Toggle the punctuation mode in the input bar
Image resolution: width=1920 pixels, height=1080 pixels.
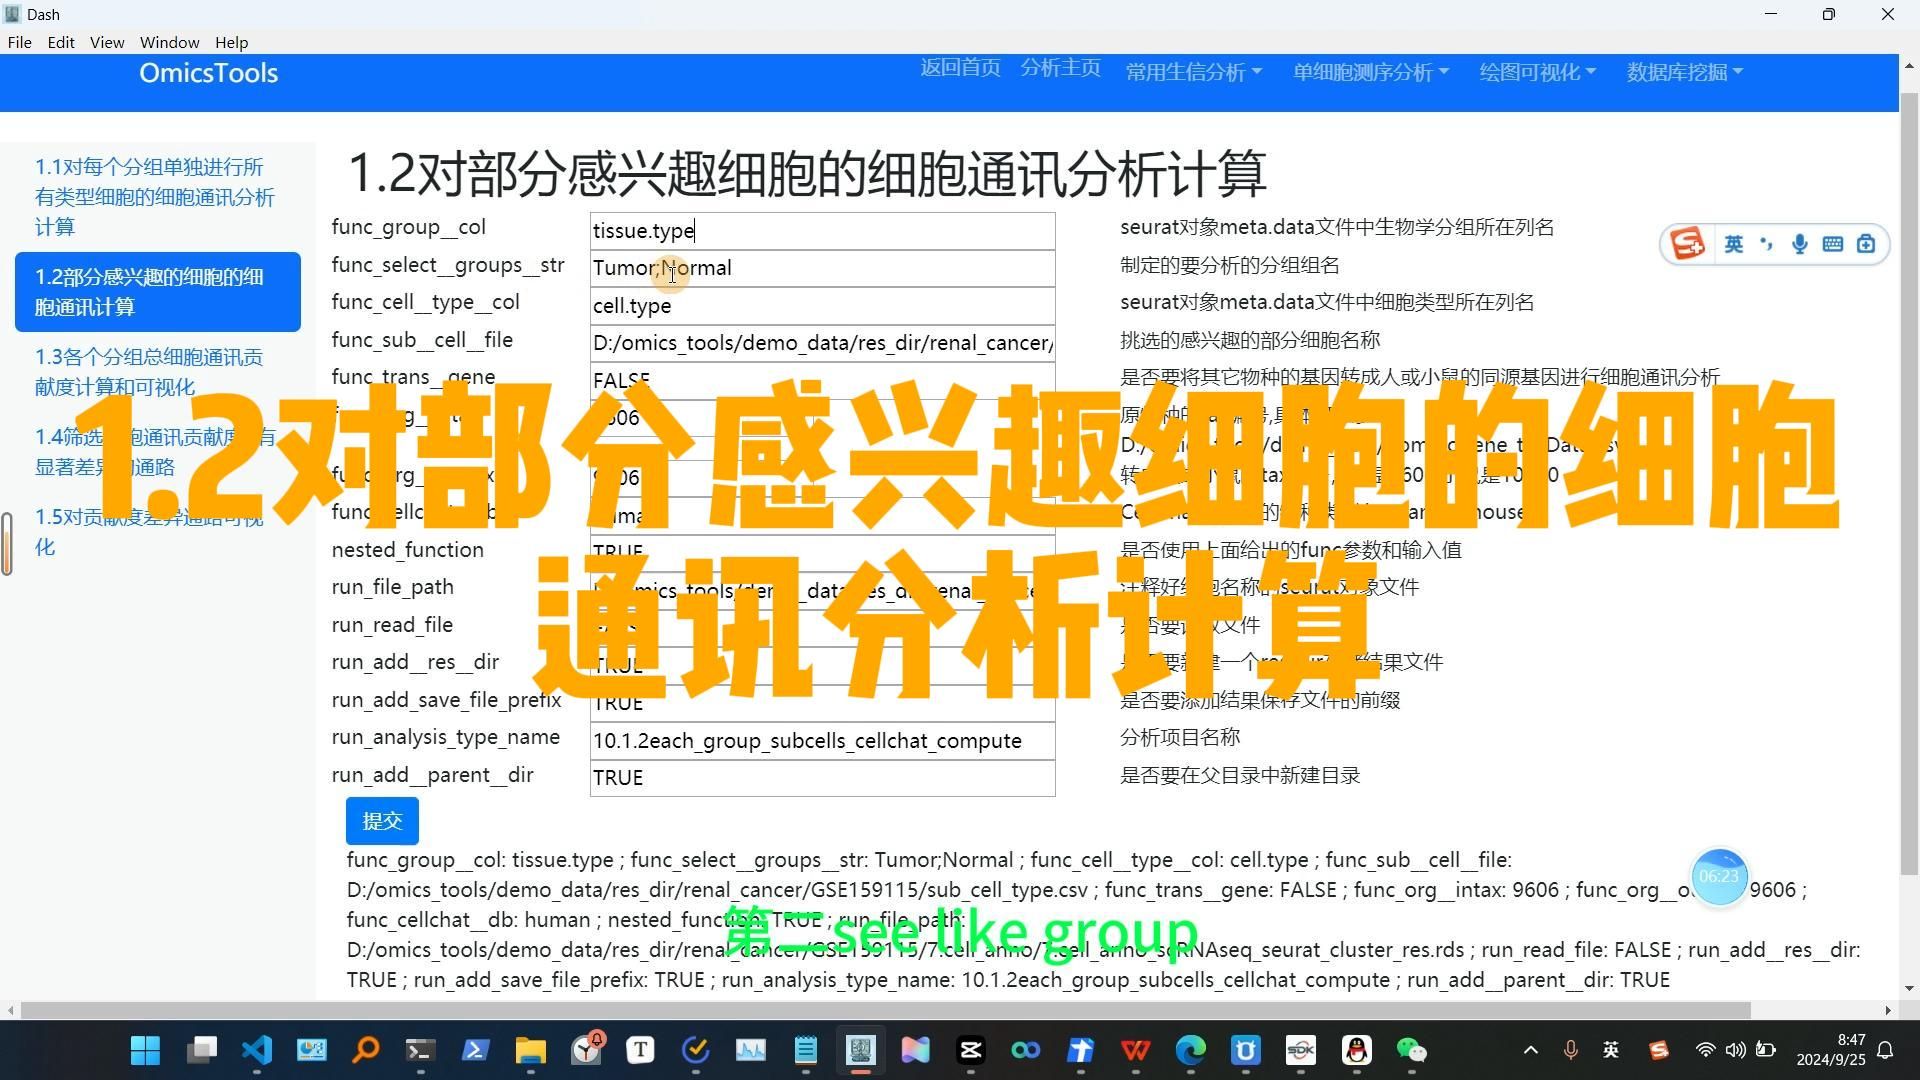coord(1767,243)
